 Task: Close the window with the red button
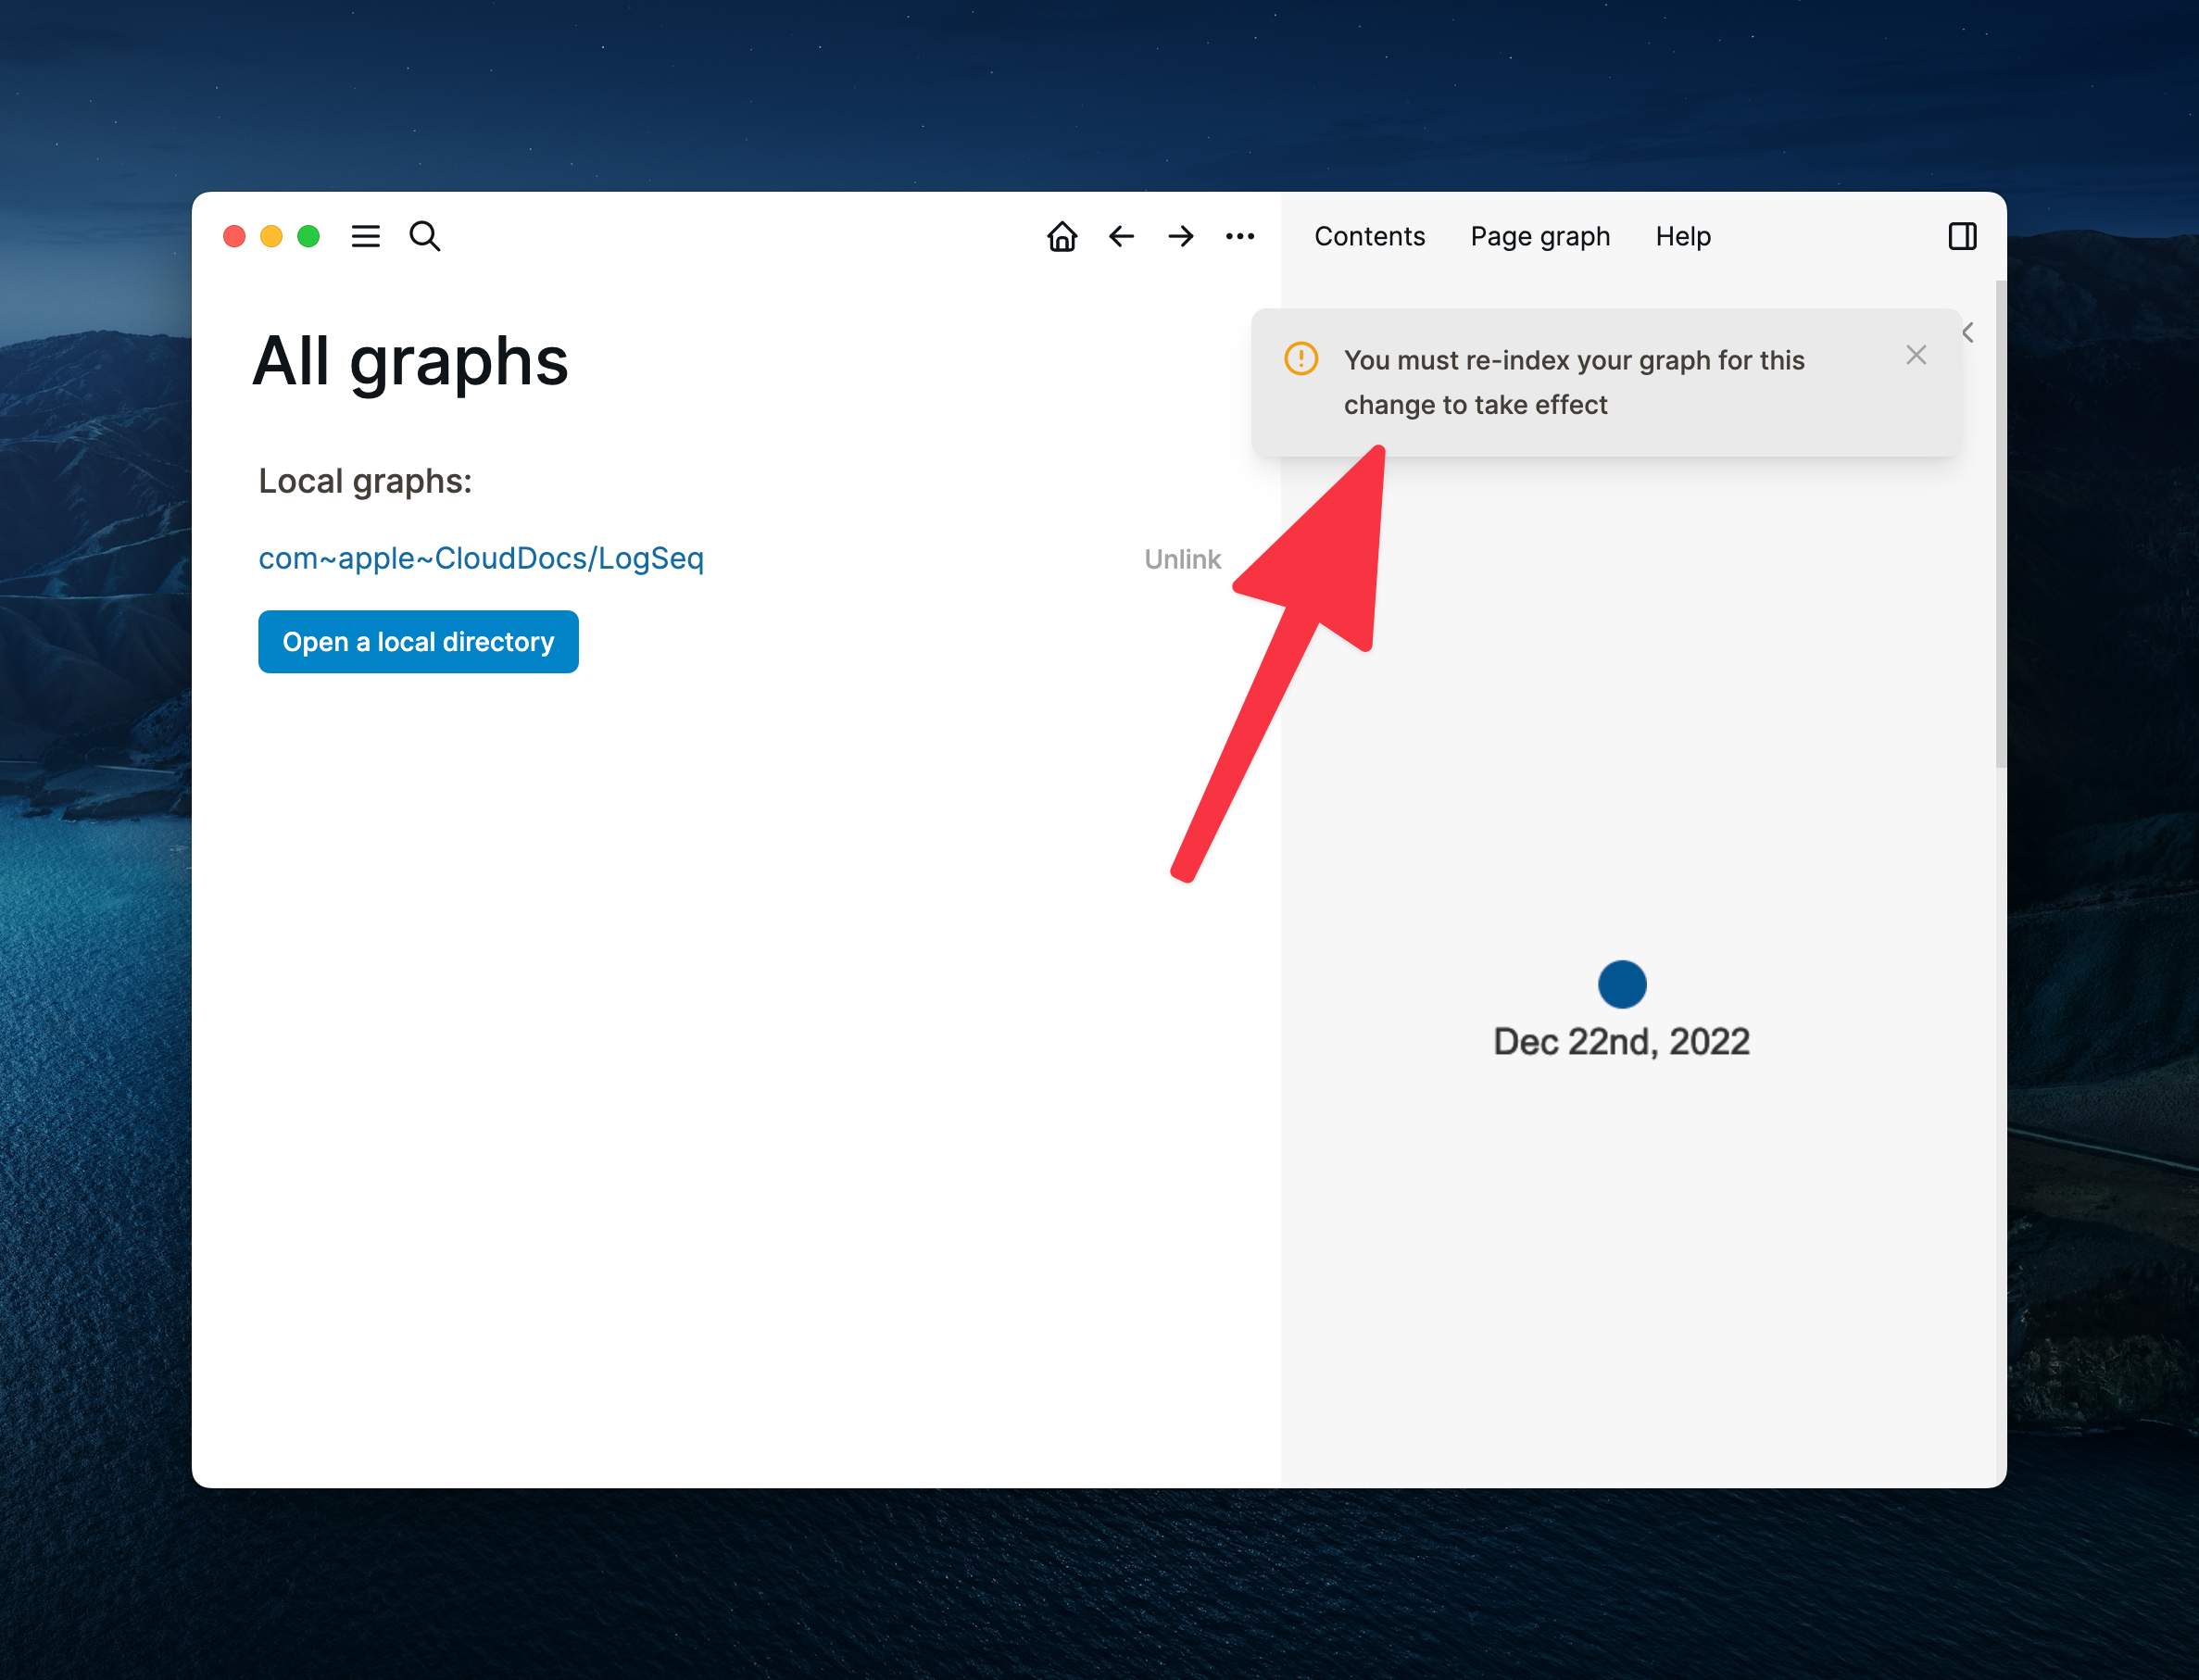click(x=234, y=236)
